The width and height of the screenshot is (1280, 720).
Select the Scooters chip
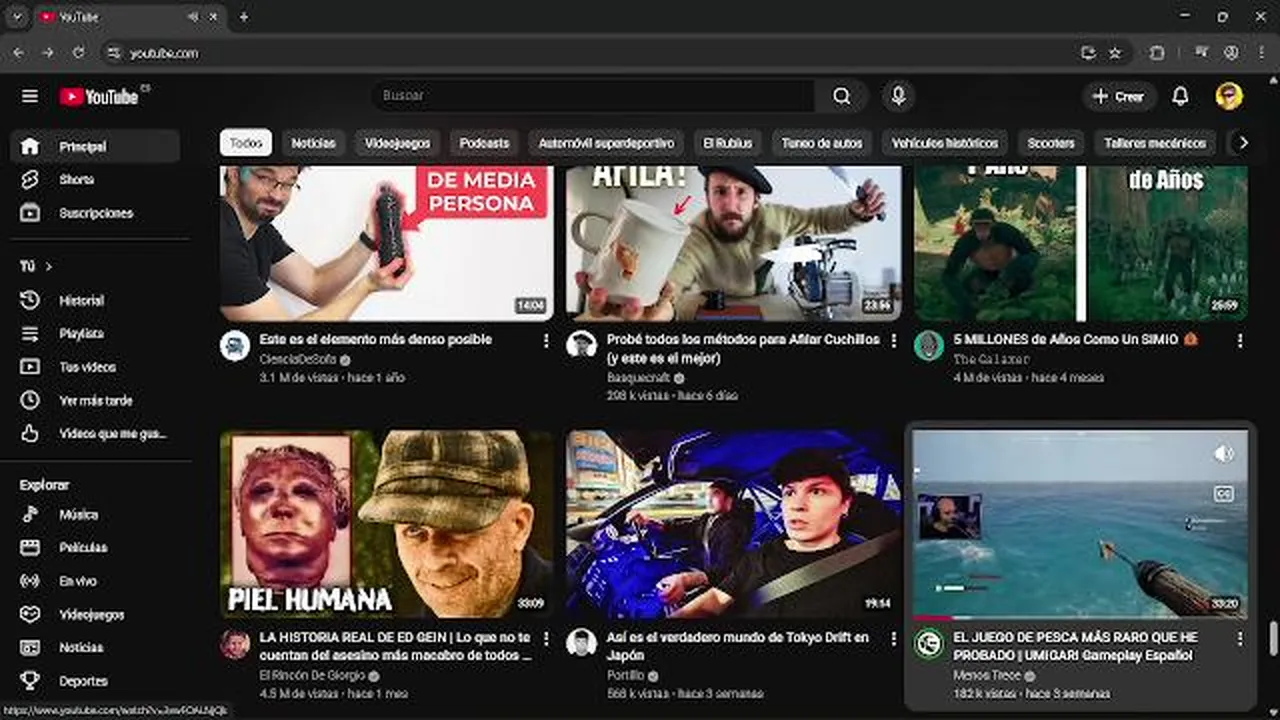1051,143
